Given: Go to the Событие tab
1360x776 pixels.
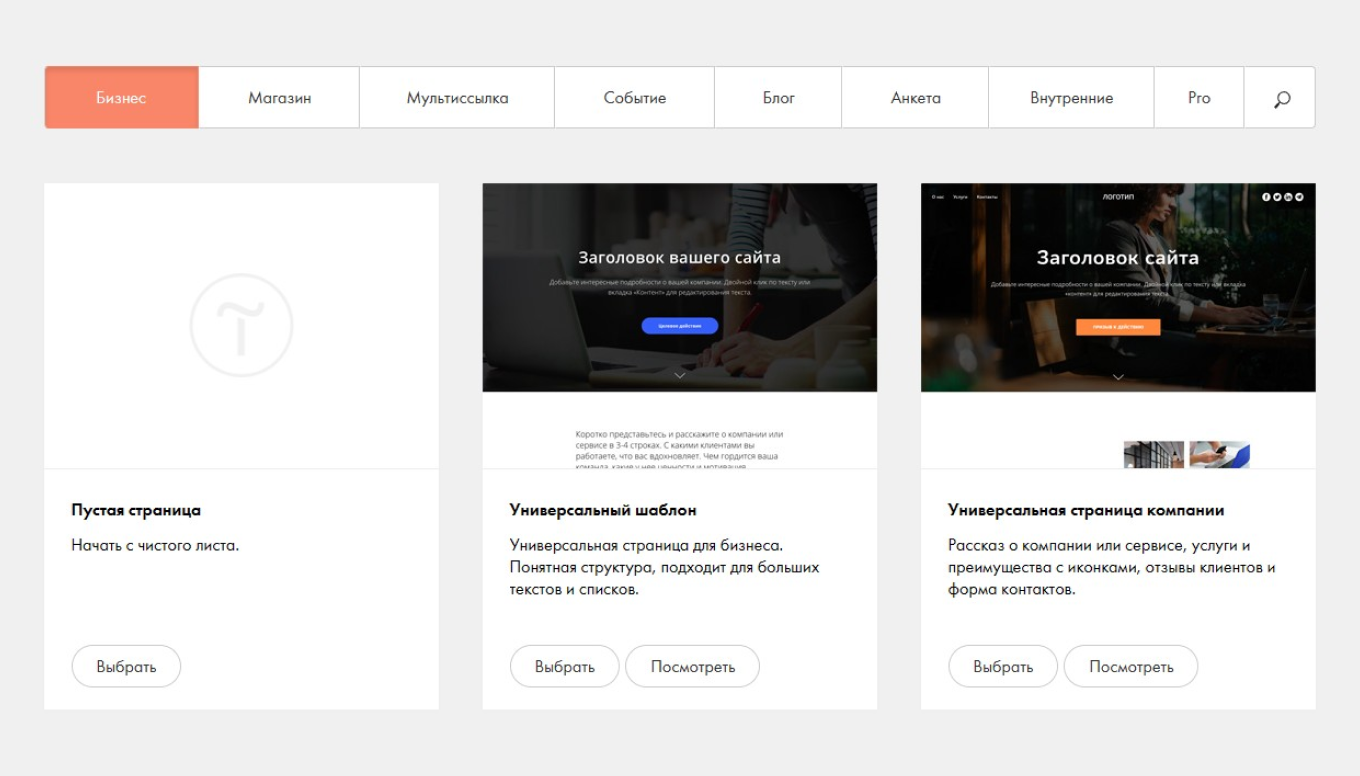Looking at the screenshot, I should coord(634,98).
